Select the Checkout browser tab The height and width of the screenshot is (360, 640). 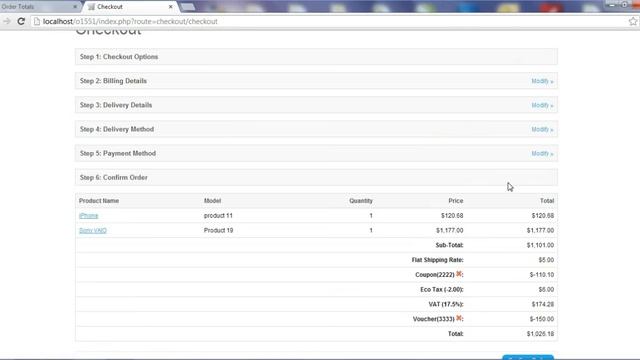[x=129, y=7]
